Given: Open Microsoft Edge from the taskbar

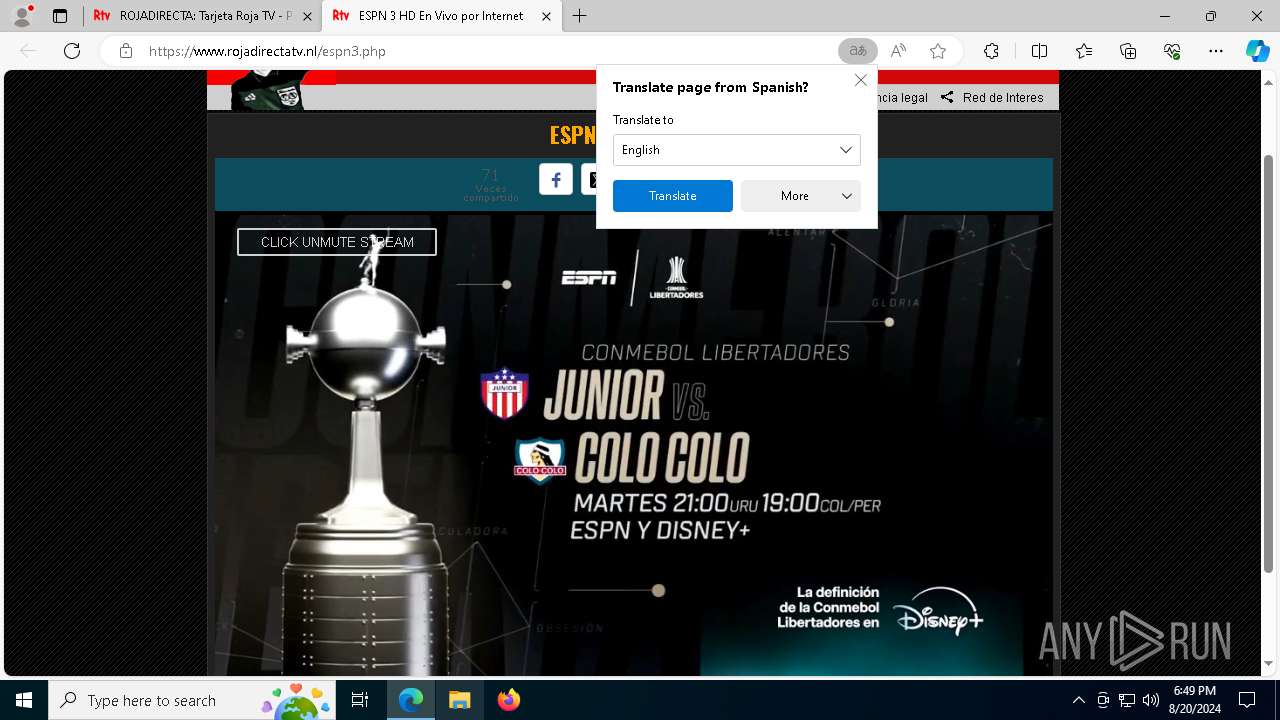Looking at the screenshot, I should (x=411, y=700).
